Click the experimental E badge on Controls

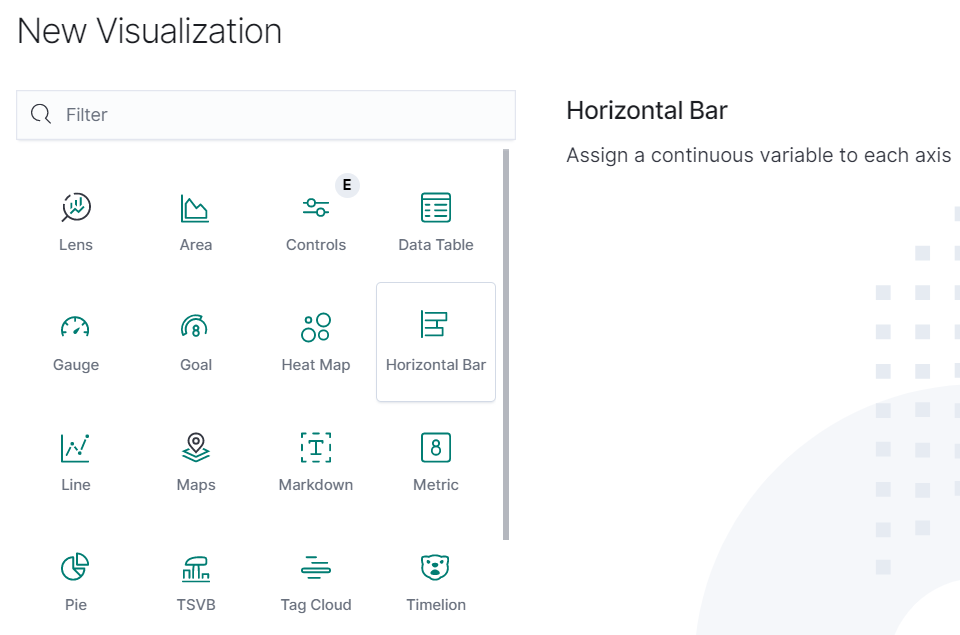(x=347, y=185)
